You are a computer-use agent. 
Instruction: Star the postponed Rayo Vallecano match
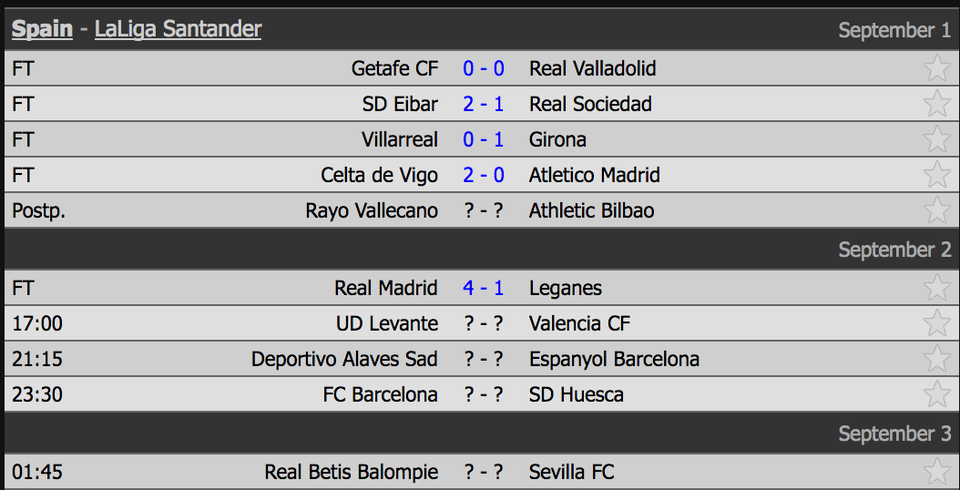pos(936,209)
